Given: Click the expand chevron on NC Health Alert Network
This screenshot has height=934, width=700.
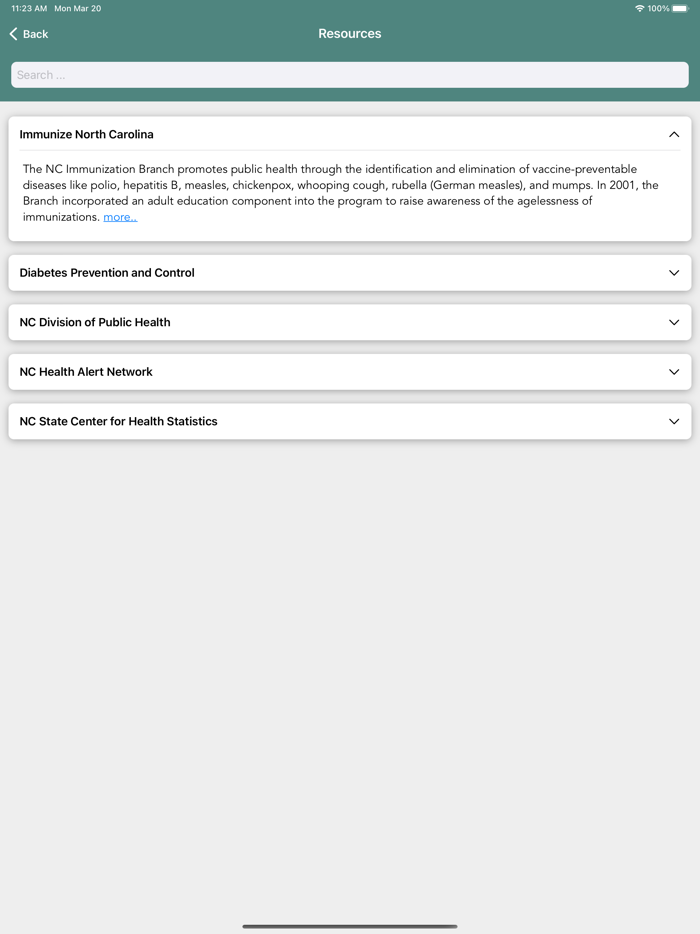Looking at the screenshot, I should pos(675,371).
